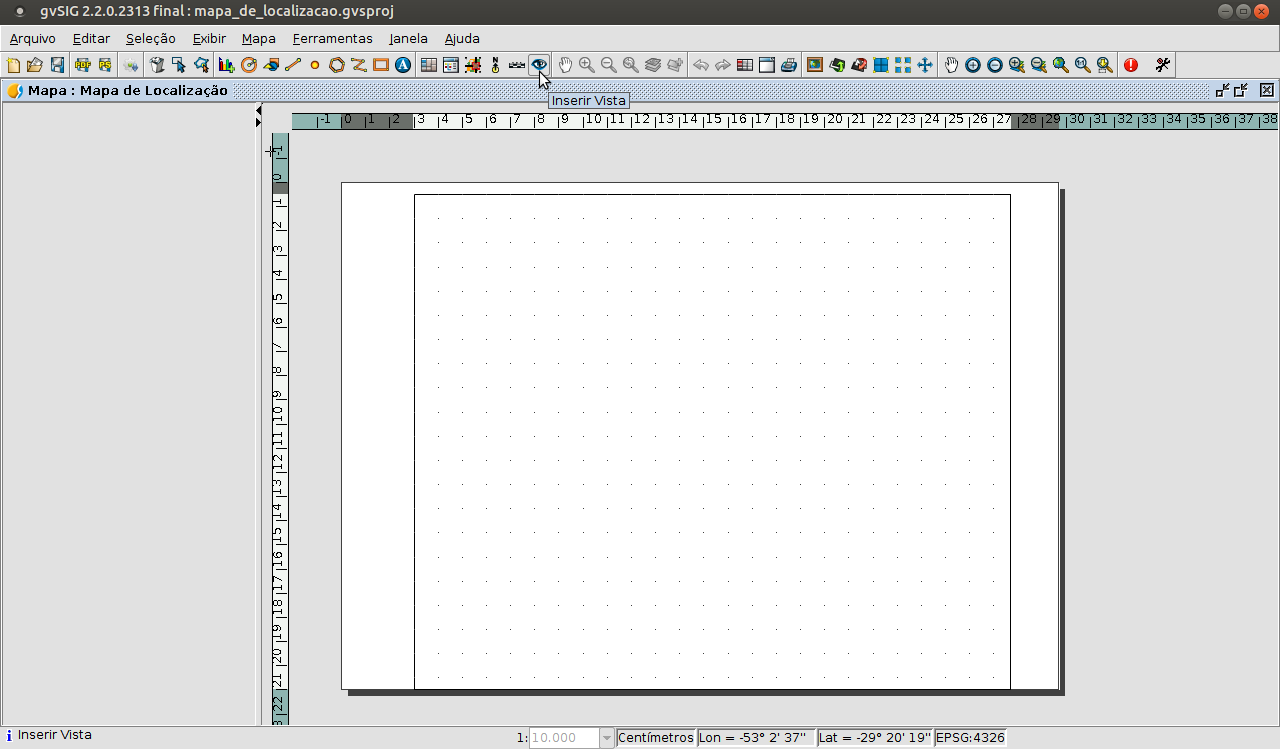
Task: Open the scale dropdown arrow
Action: 606,738
